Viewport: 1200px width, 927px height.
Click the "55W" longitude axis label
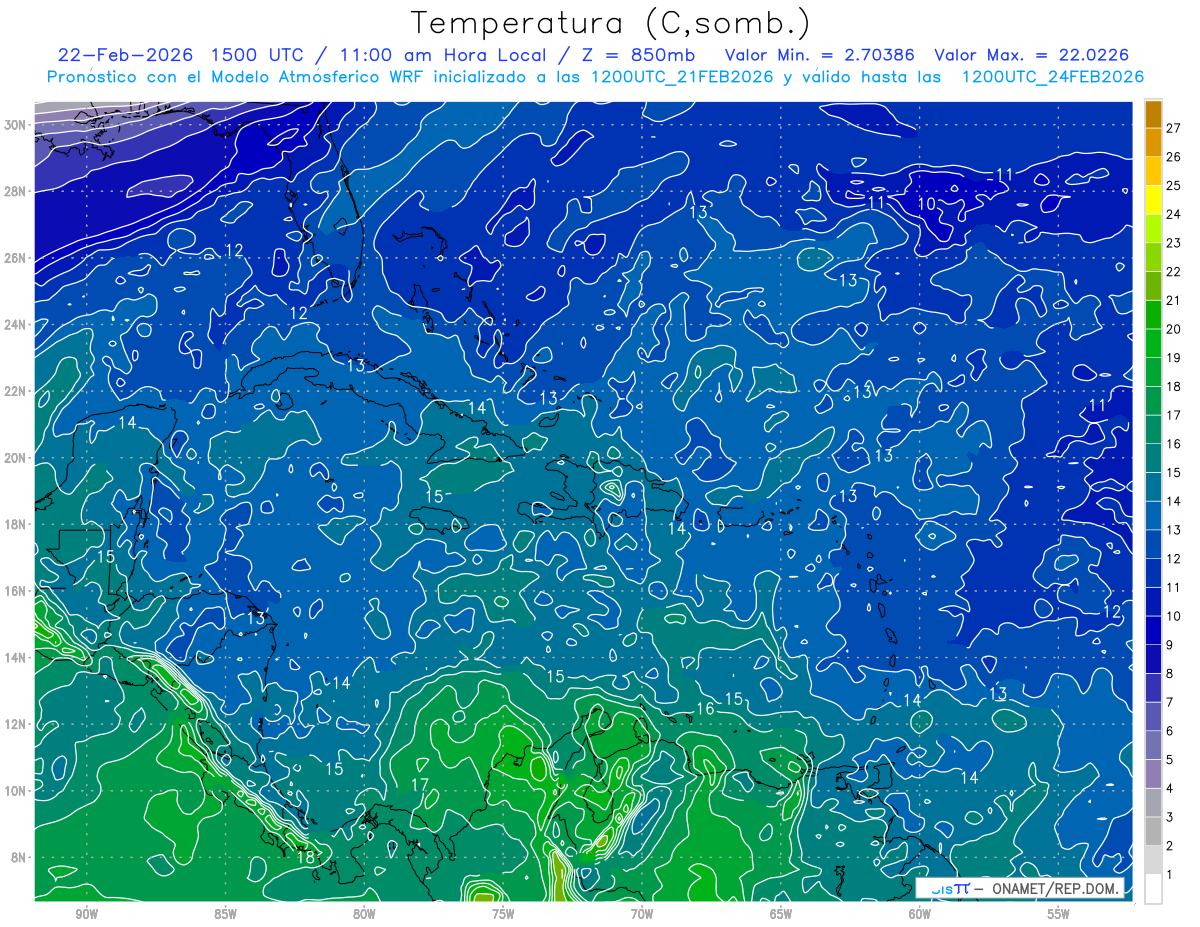(x=1059, y=914)
